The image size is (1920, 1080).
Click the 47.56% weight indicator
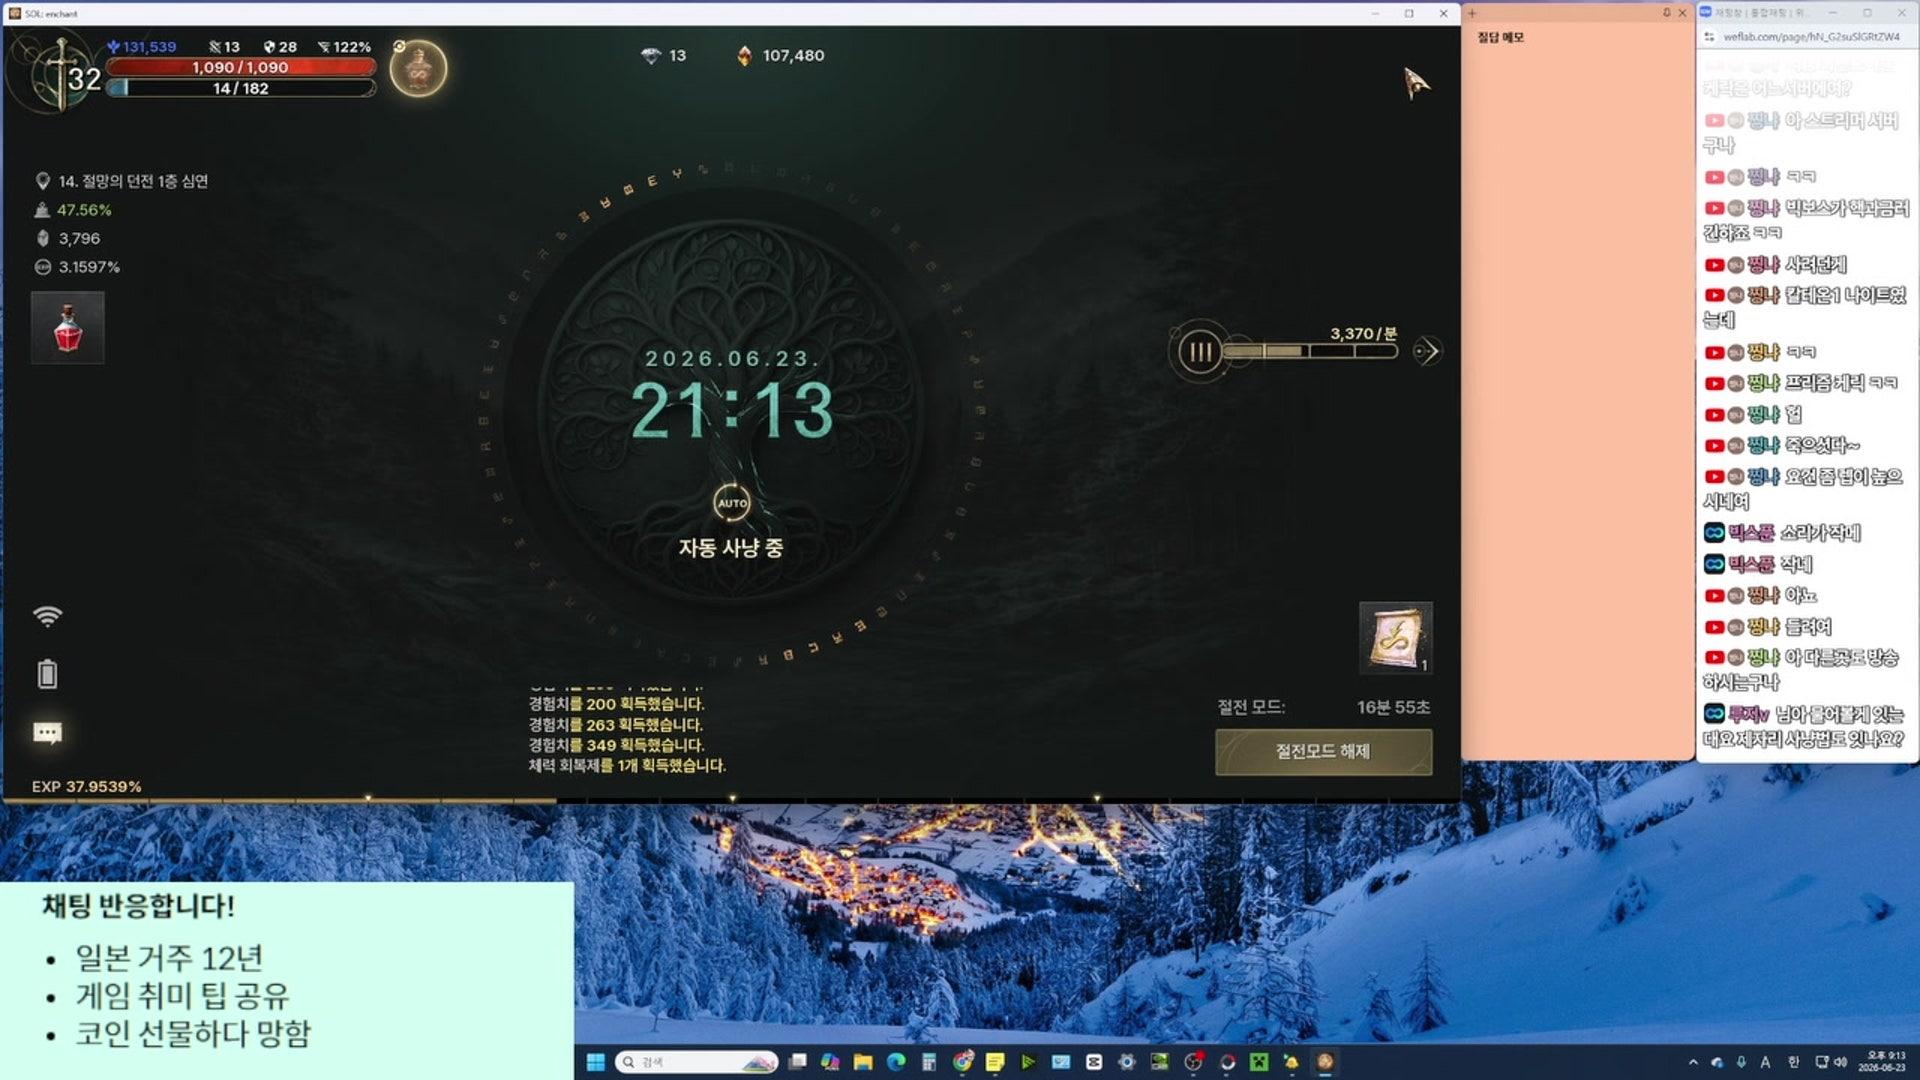(x=72, y=210)
